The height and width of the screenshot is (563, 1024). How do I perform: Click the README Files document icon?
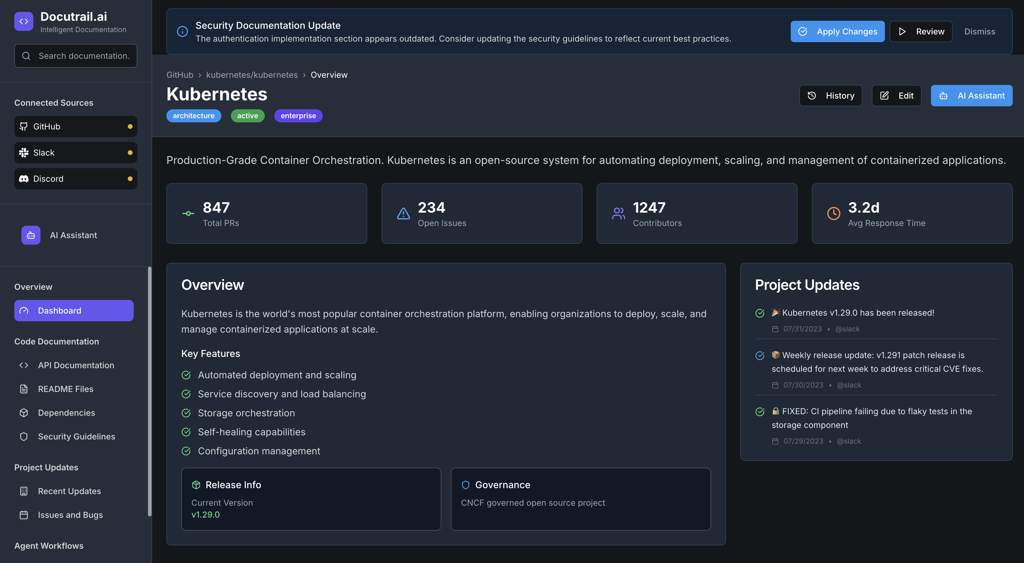click(24, 389)
